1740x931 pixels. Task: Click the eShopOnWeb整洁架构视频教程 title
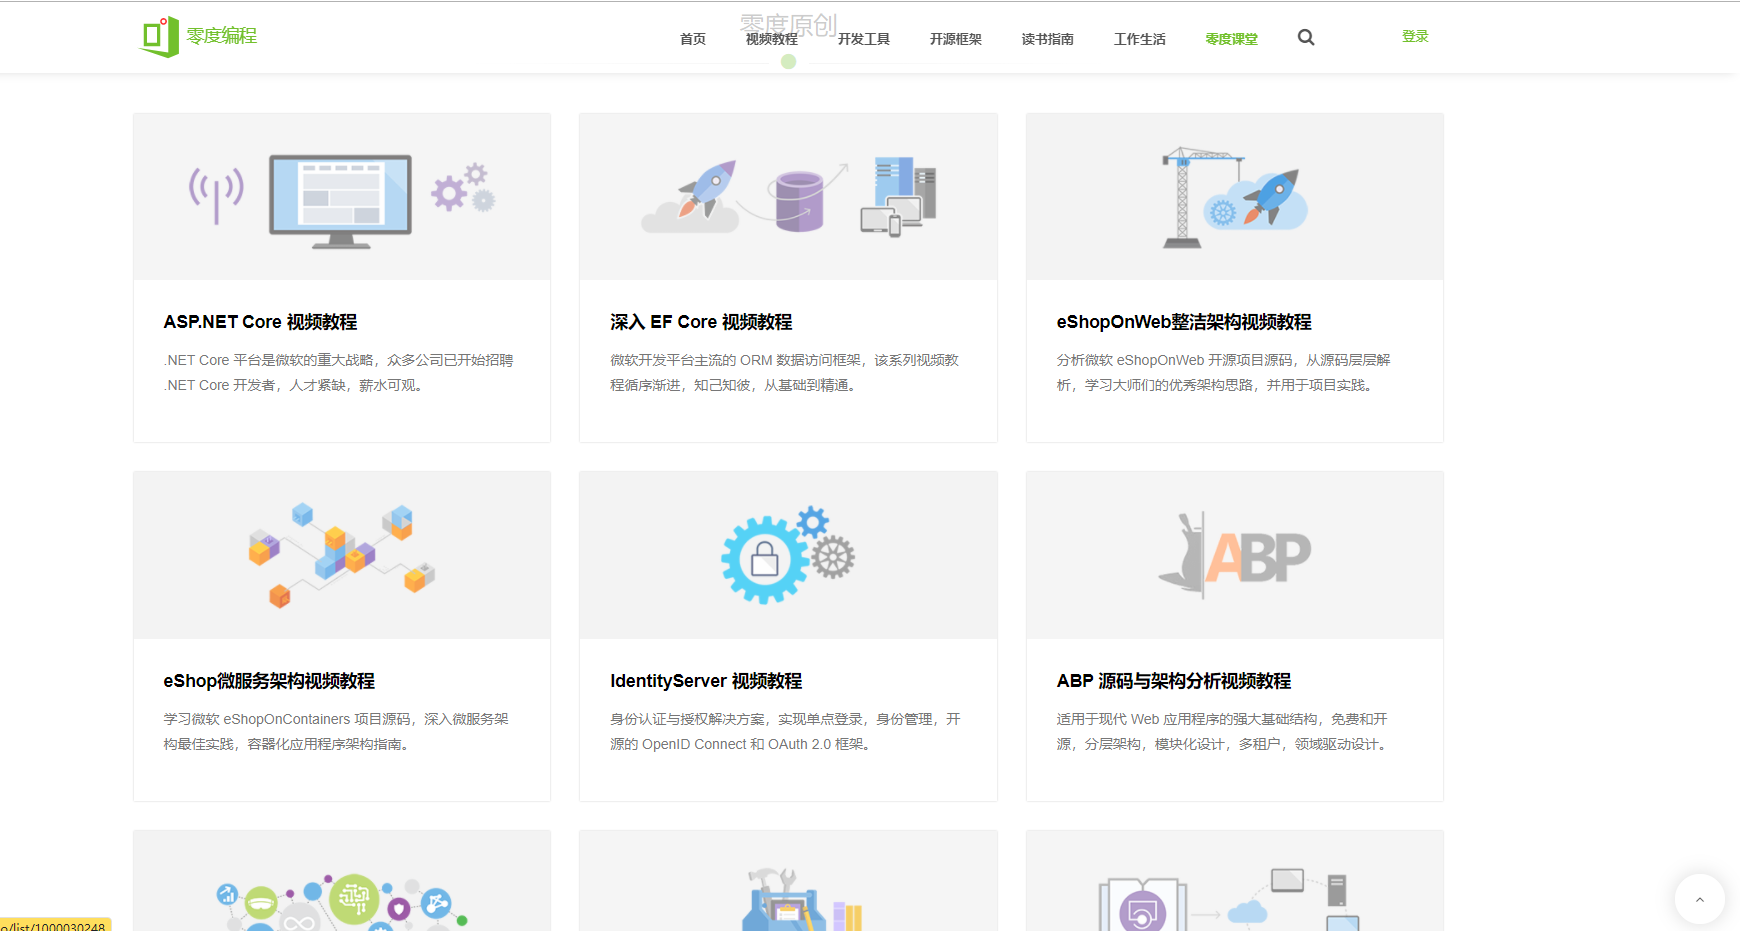click(1184, 322)
